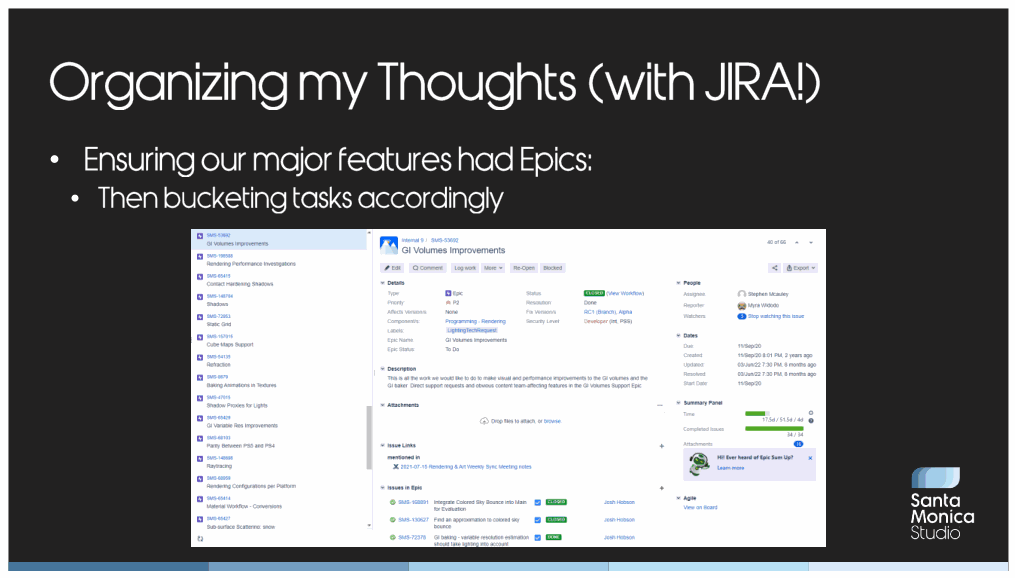
Task: Toggle the checkbox for SMS-72378 issue
Action: click(x=537, y=538)
